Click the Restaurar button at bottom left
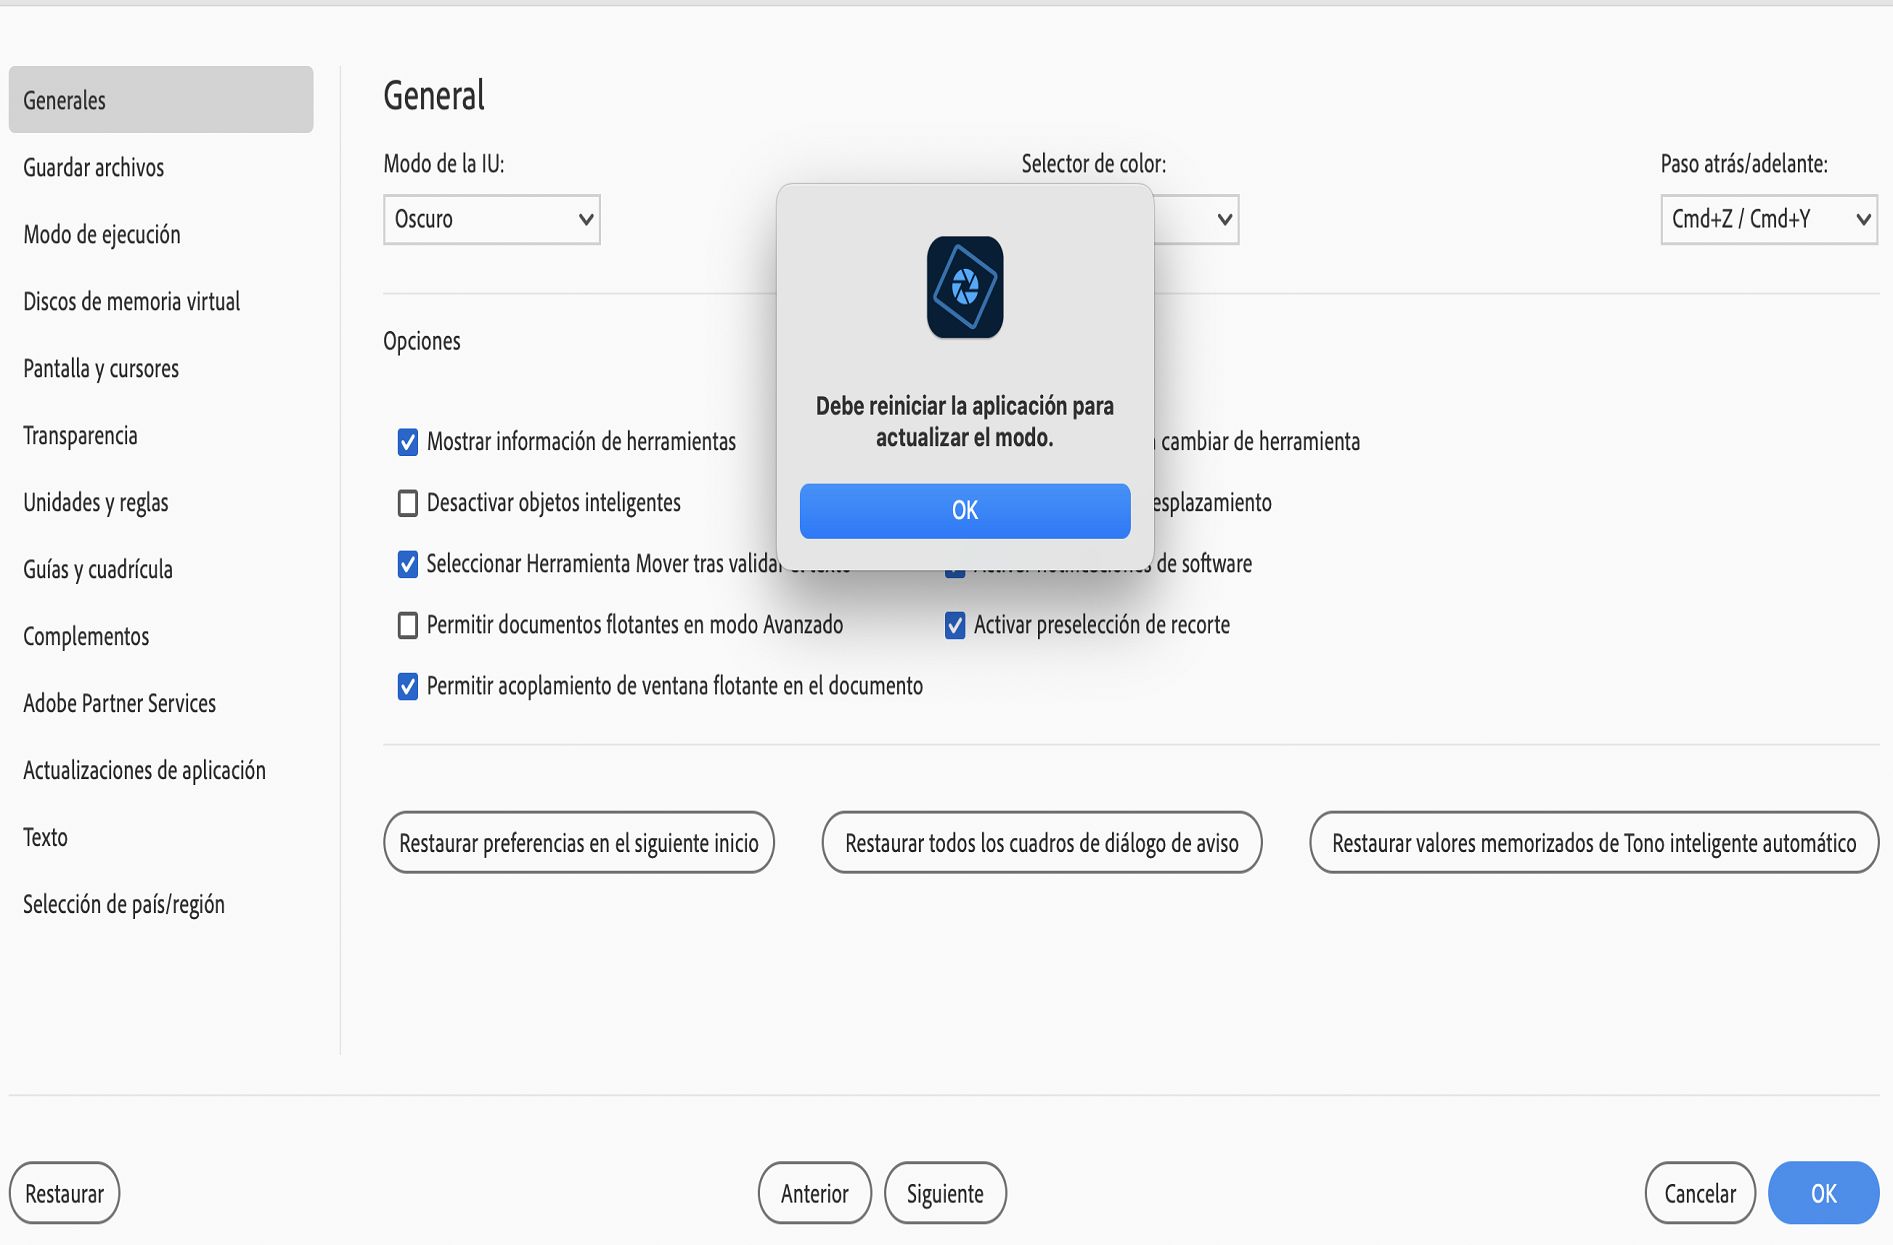The image size is (1893, 1245). coord(65,1193)
